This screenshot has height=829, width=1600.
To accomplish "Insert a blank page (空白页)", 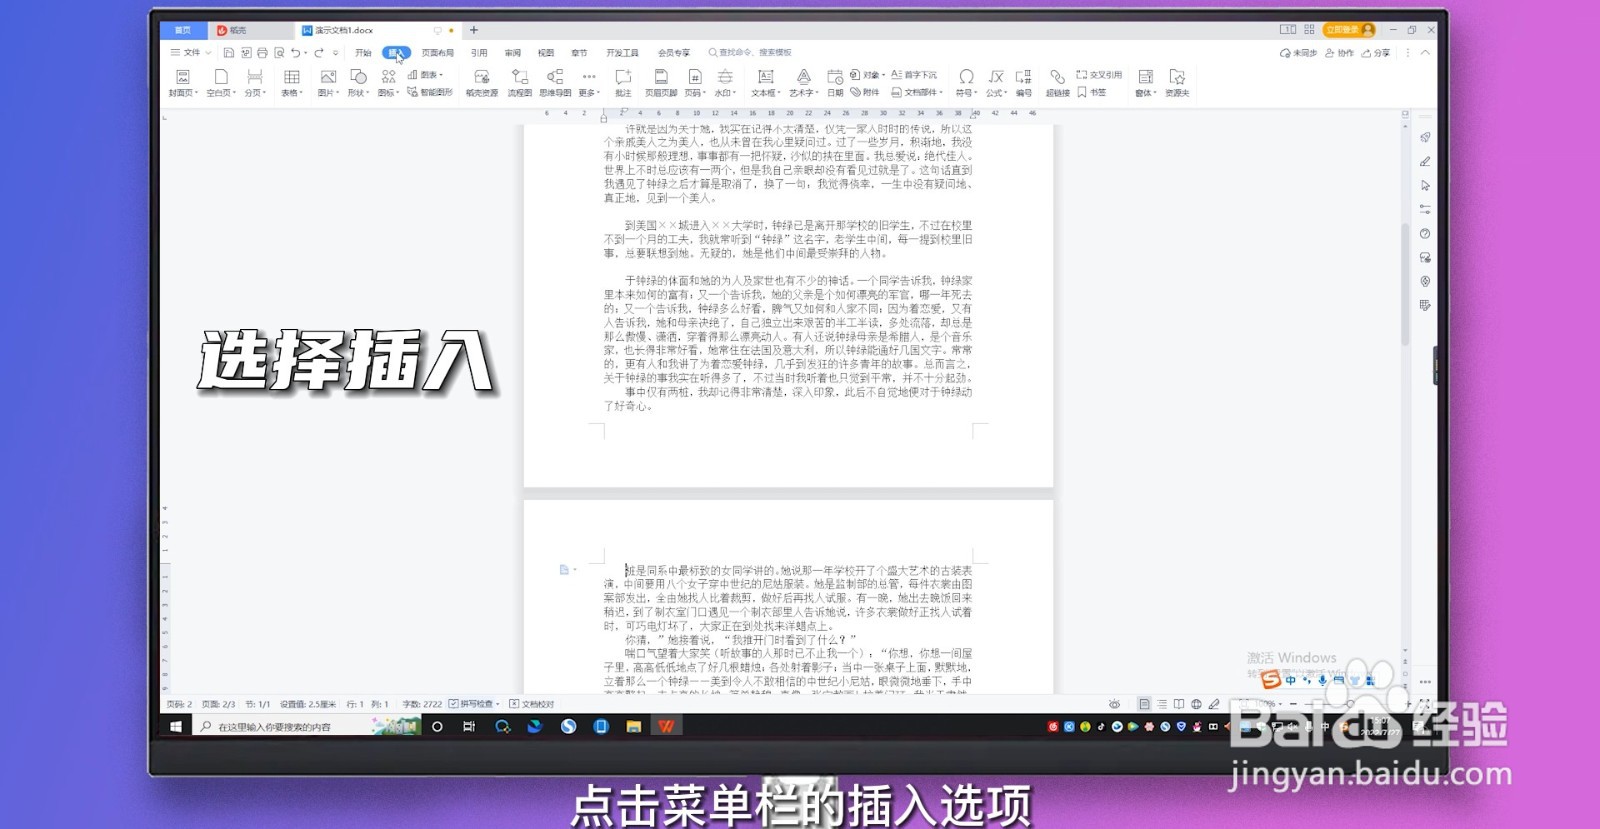I will 220,83.
